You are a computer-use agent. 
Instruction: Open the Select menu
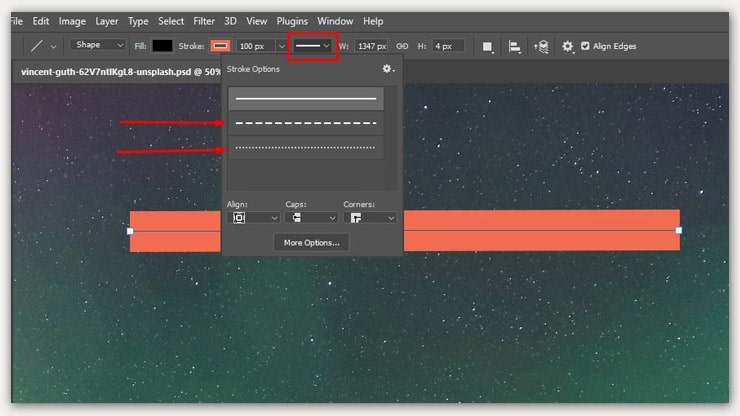(171, 21)
